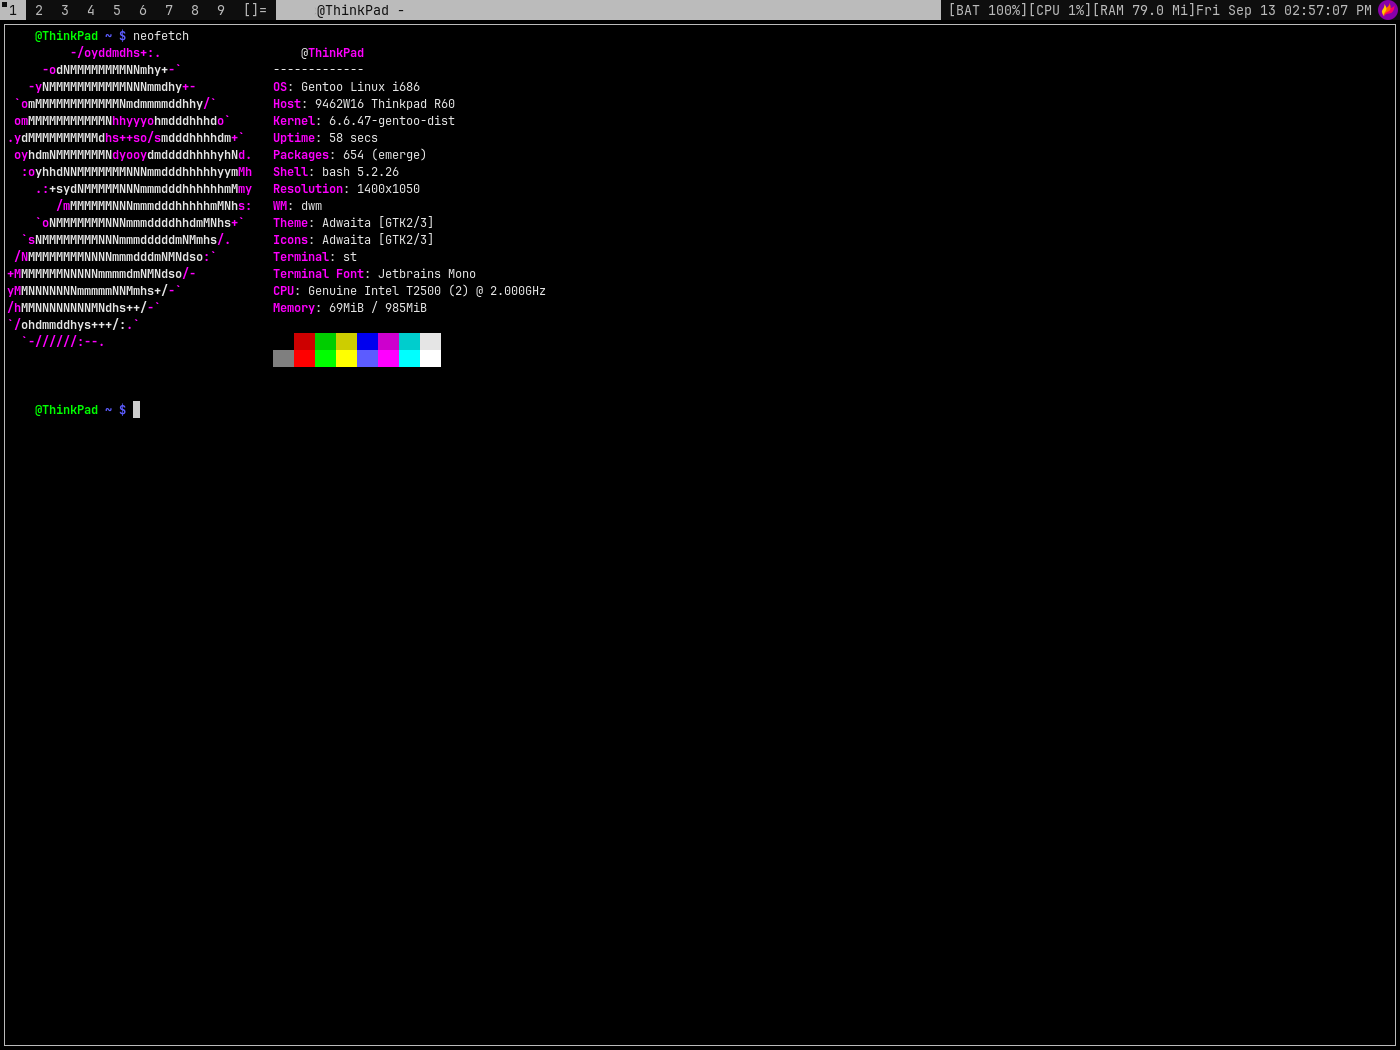This screenshot has width=1400, height=1050.
Task: Click the bright red color block
Action: (x=304, y=358)
